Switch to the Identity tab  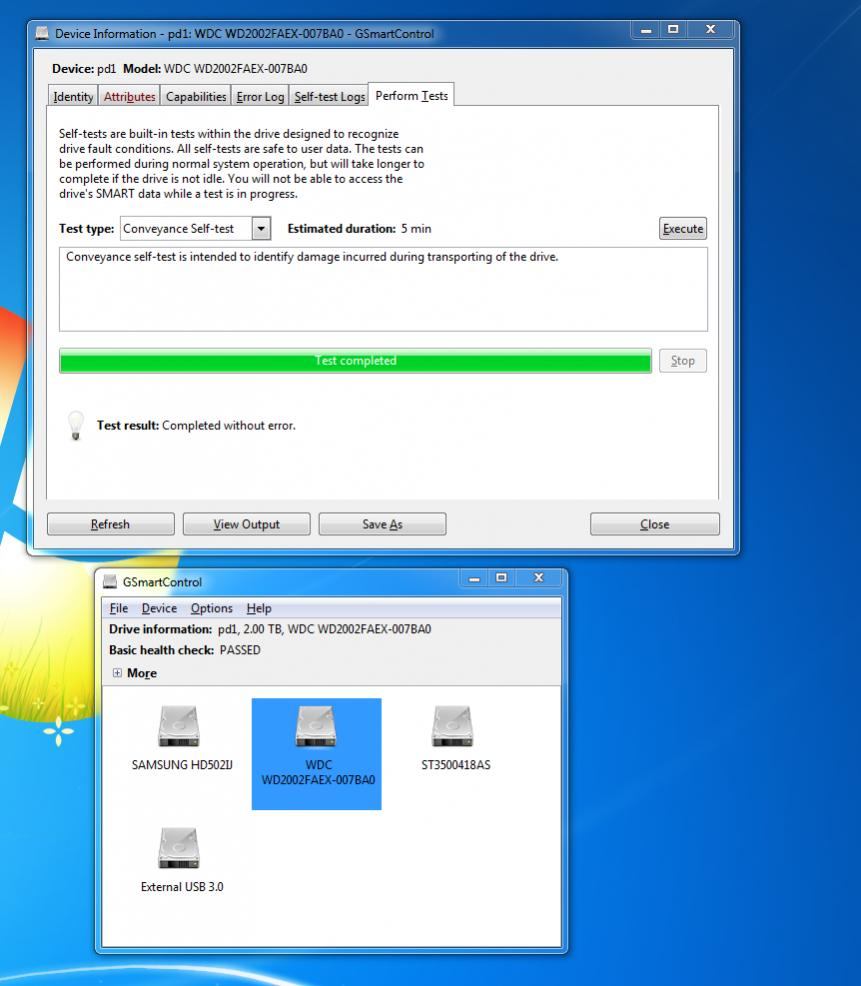73,96
